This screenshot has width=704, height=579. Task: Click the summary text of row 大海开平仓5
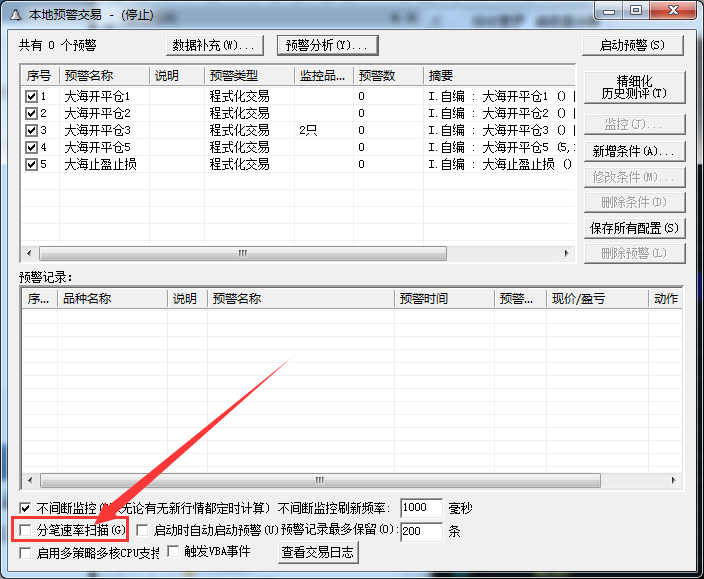pyautogui.click(x=502, y=147)
